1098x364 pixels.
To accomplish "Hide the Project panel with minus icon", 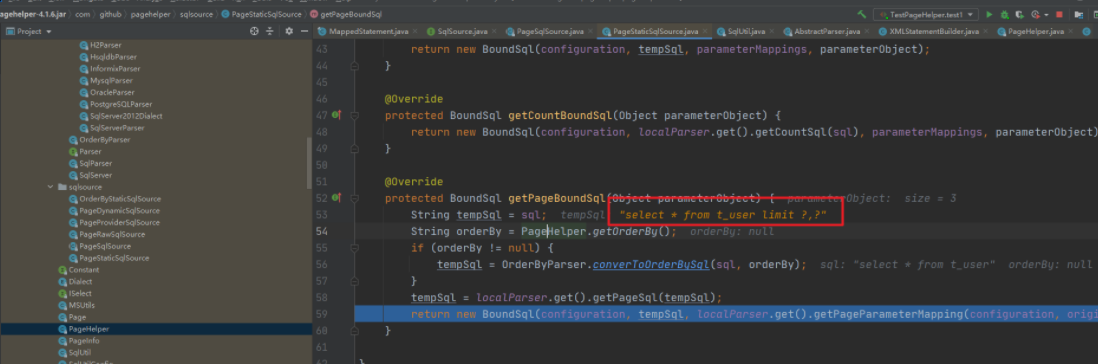I will point(304,31).
